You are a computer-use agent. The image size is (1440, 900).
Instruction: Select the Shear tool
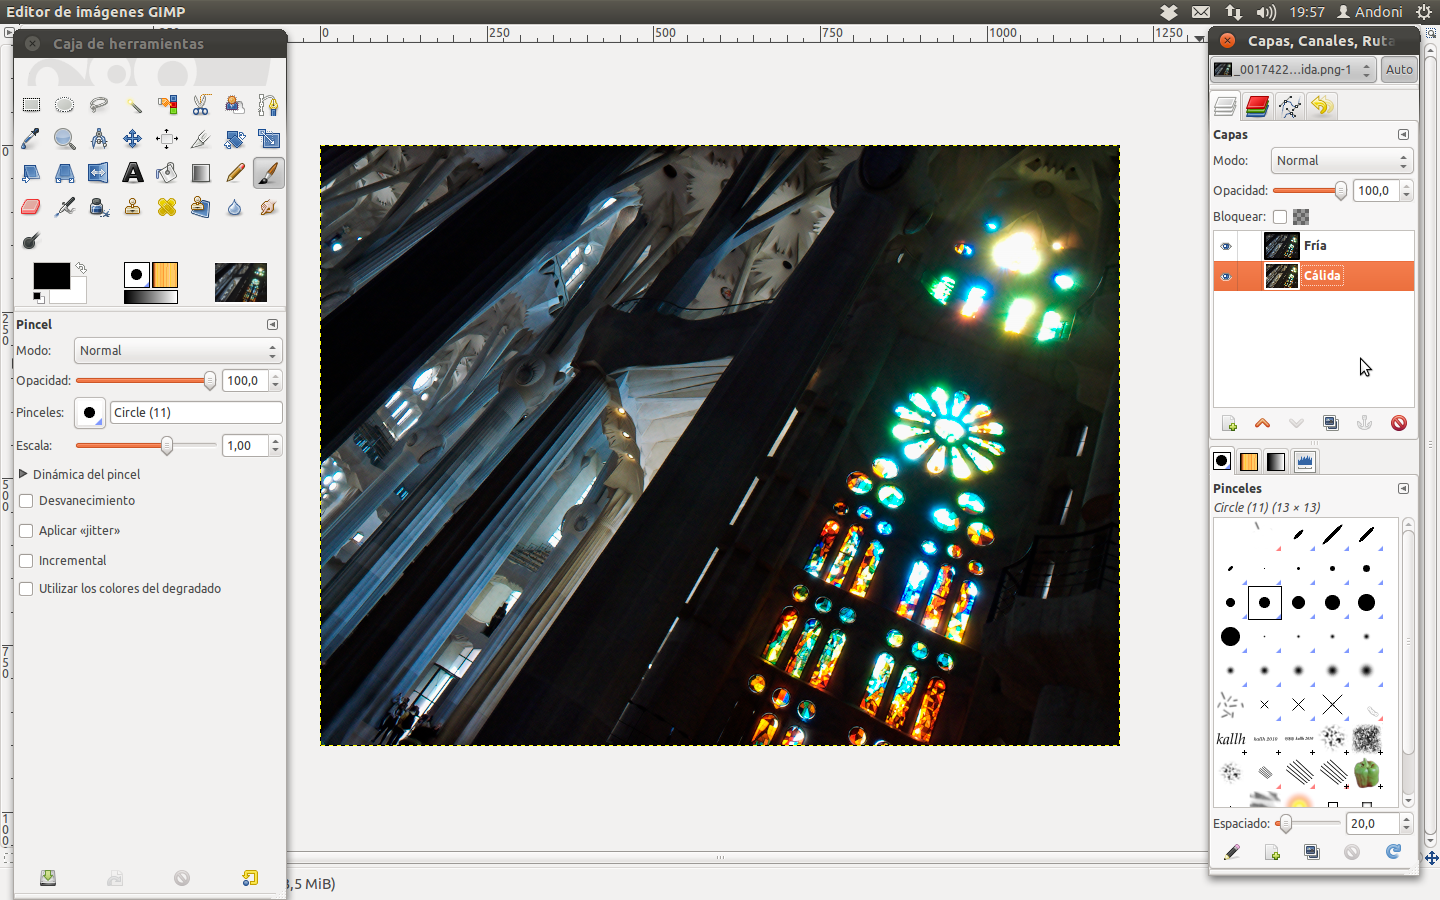click(31, 173)
